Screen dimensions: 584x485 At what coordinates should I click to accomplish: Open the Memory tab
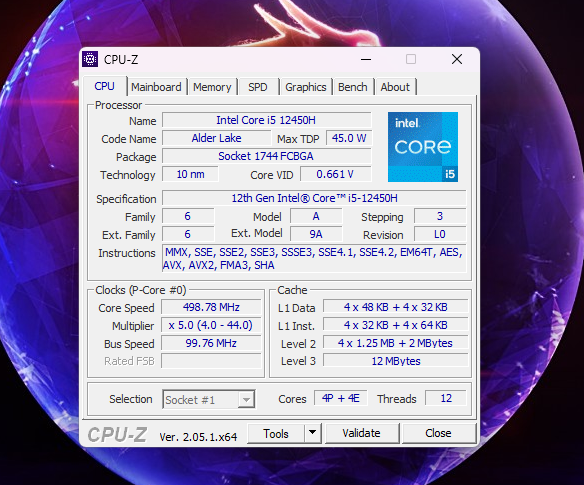click(212, 87)
